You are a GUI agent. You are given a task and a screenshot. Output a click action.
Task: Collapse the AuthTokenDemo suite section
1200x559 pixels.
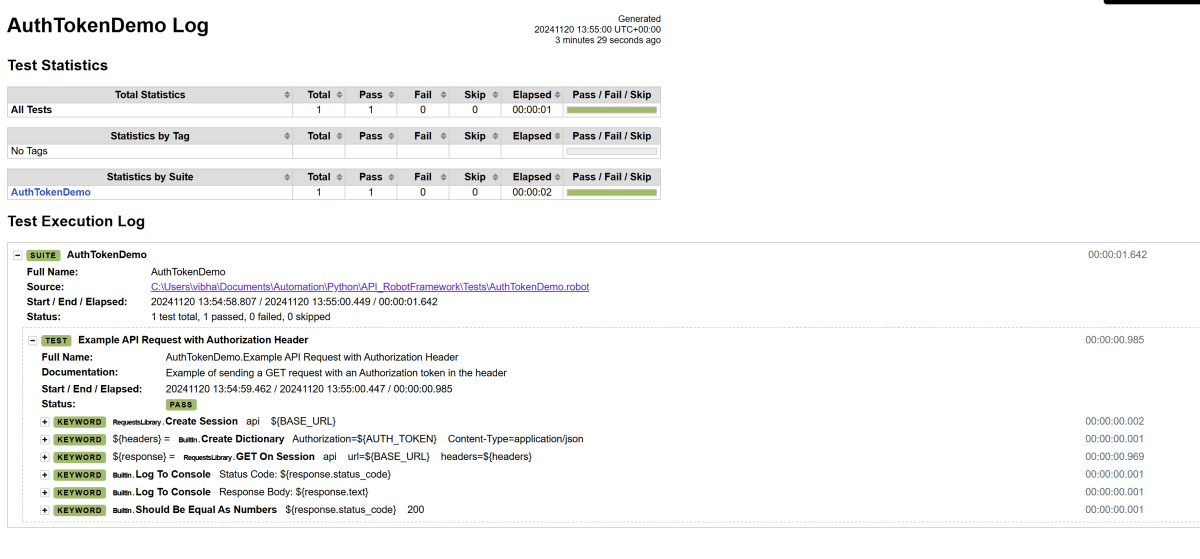18,255
